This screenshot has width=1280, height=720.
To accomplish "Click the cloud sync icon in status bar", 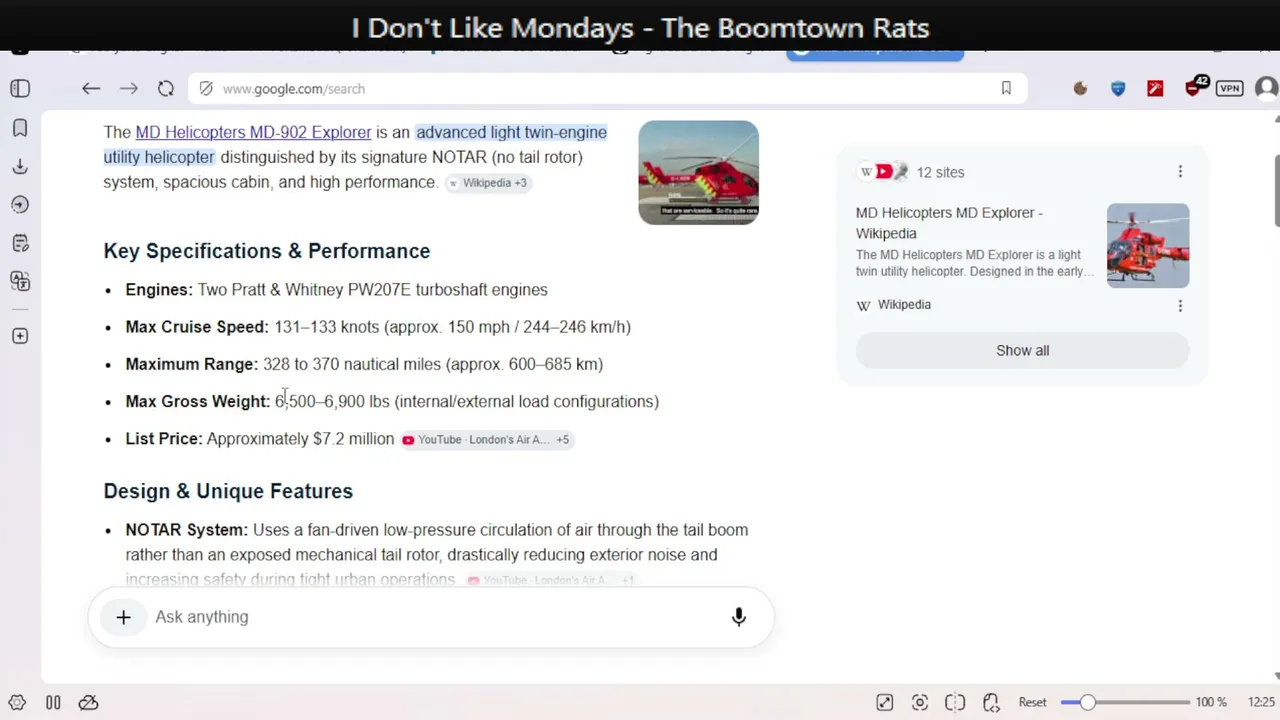I will pyautogui.click(x=88, y=703).
